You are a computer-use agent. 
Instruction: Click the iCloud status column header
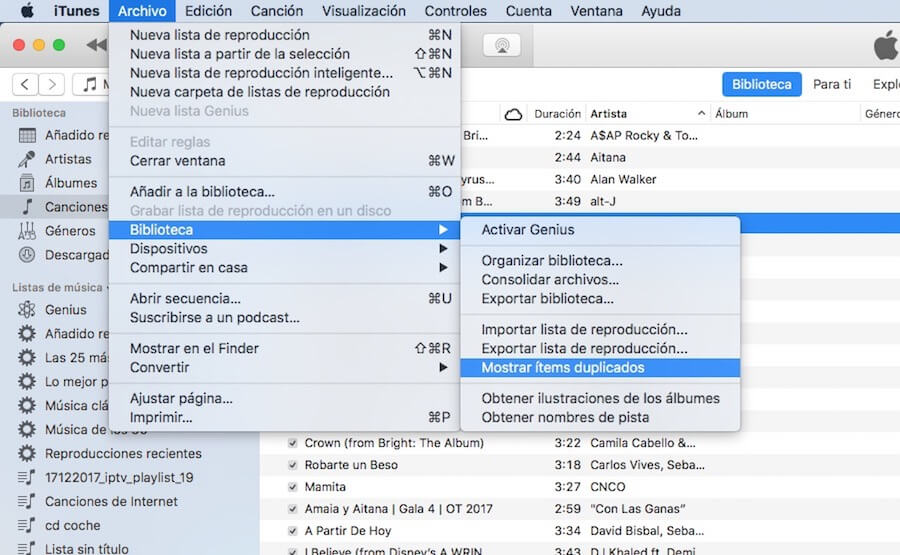tap(513, 114)
